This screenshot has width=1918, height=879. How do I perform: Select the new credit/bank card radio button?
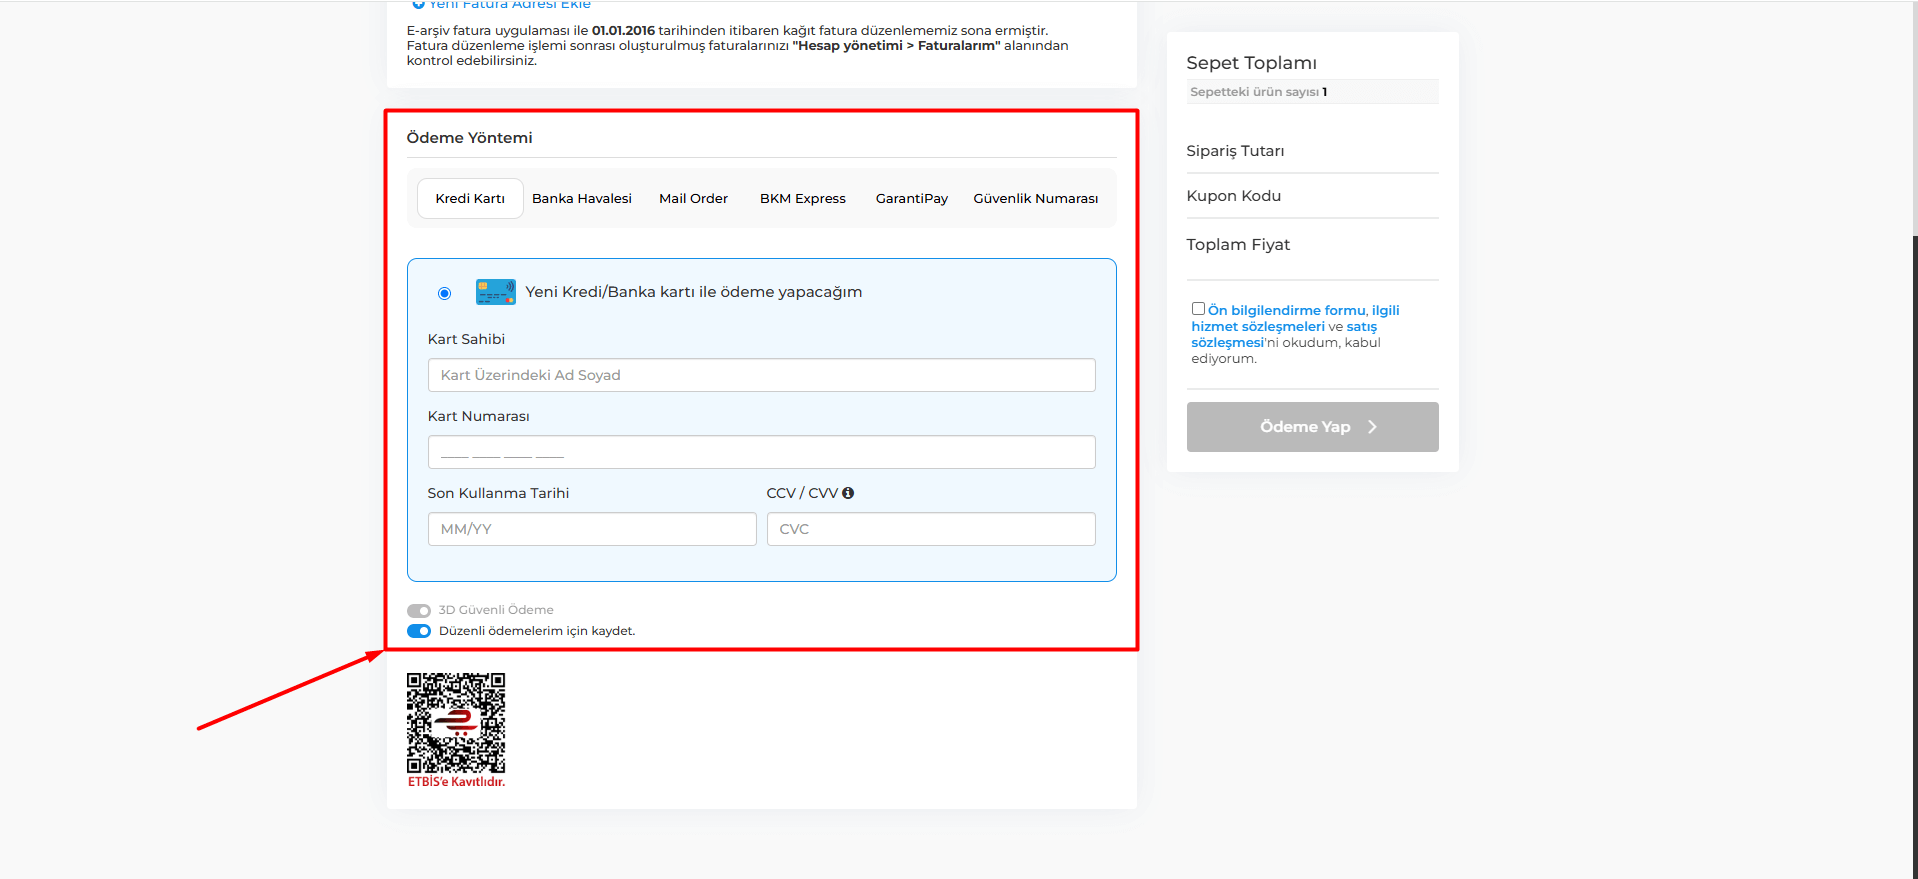[x=445, y=293]
